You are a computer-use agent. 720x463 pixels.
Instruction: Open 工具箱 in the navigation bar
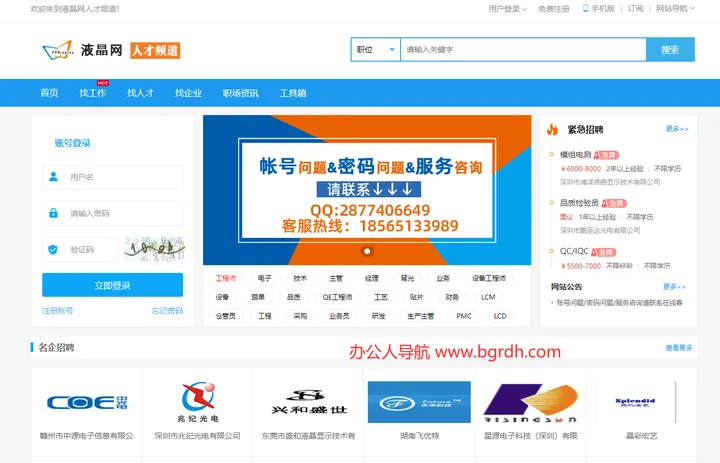click(293, 93)
